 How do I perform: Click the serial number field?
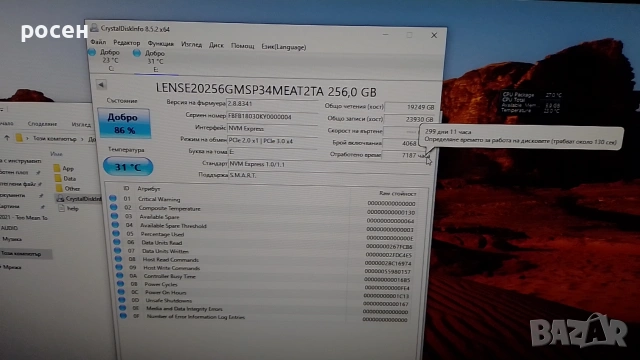point(272,116)
